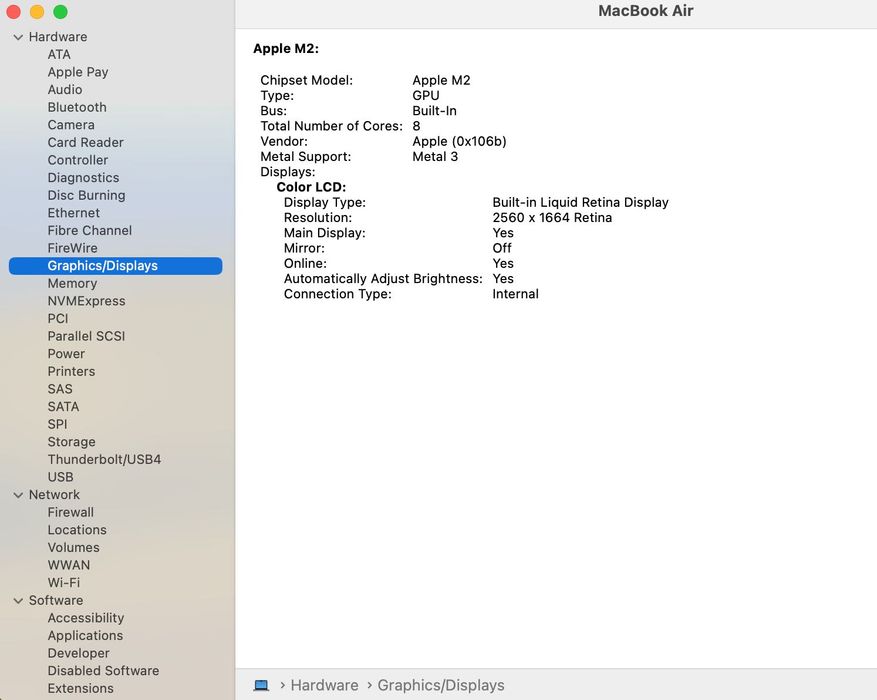Click the 'Color LCD:' display heading

tap(311, 187)
